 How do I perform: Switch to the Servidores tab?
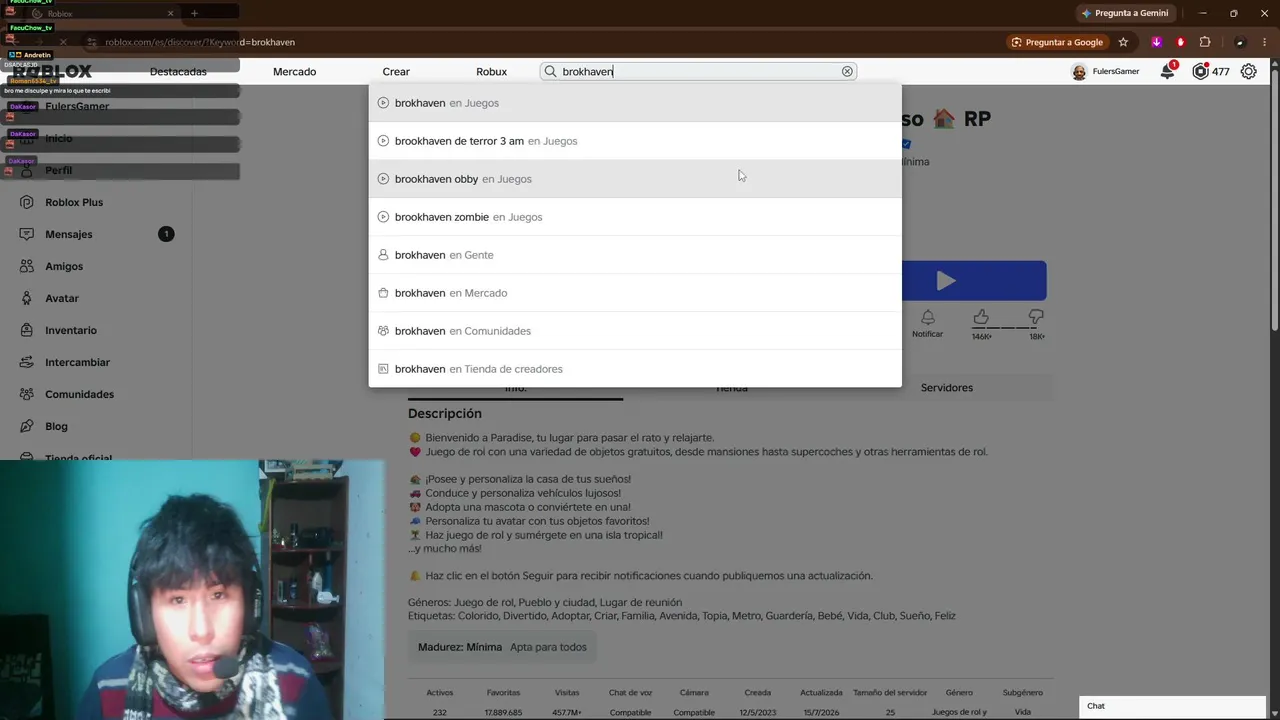pyautogui.click(x=946, y=387)
